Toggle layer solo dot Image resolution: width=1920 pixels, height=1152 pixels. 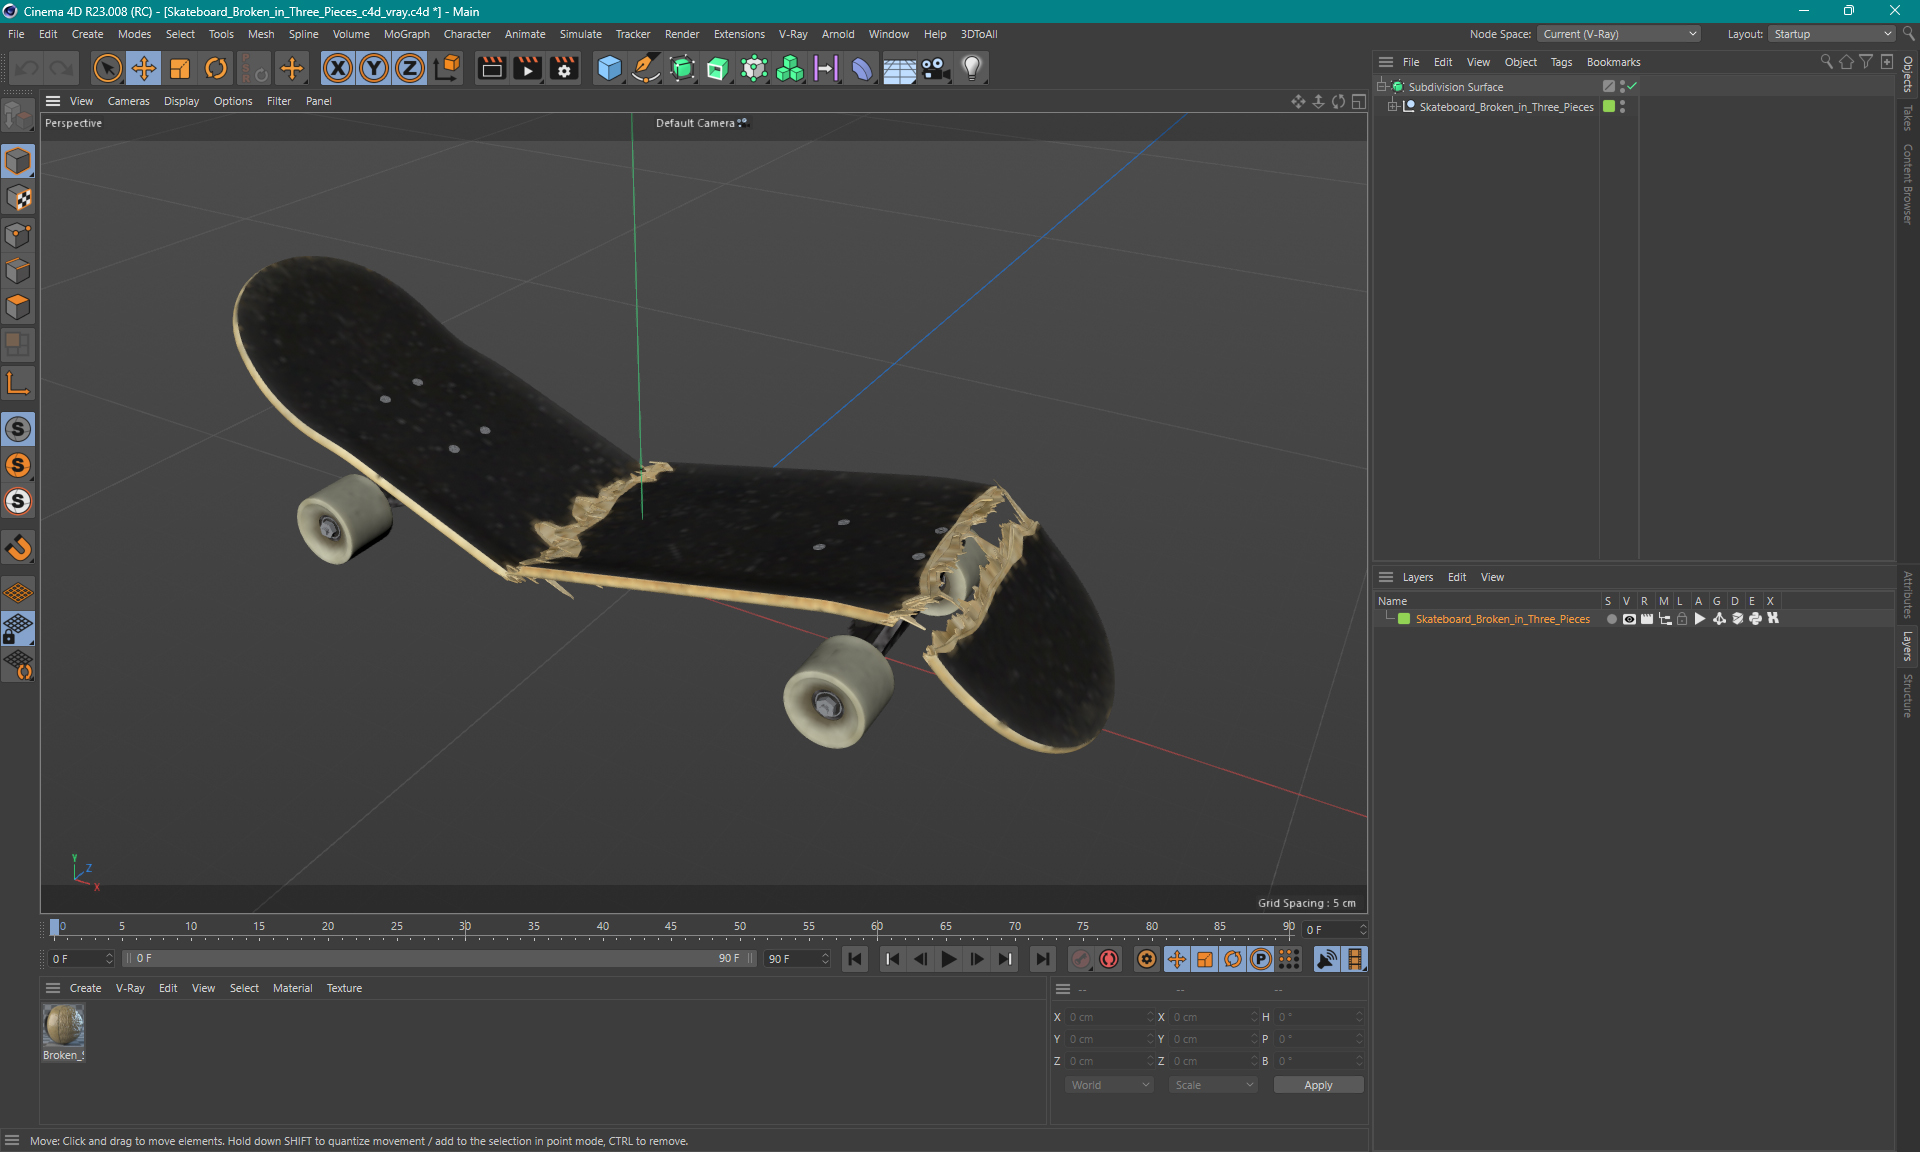1611,619
